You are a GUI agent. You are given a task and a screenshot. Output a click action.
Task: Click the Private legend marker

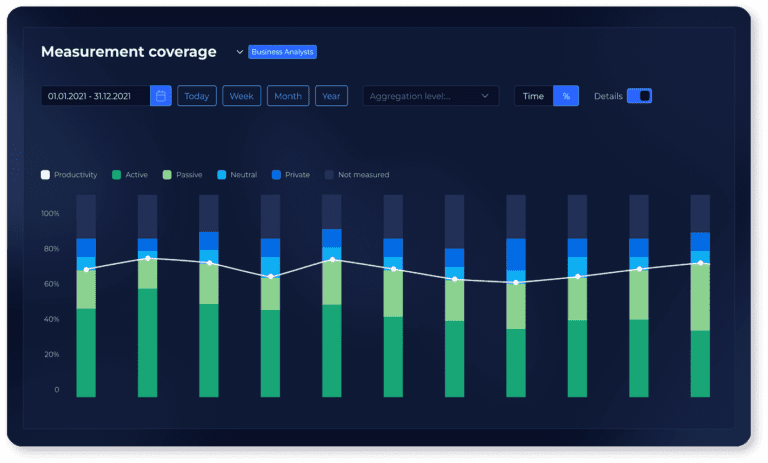point(276,175)
